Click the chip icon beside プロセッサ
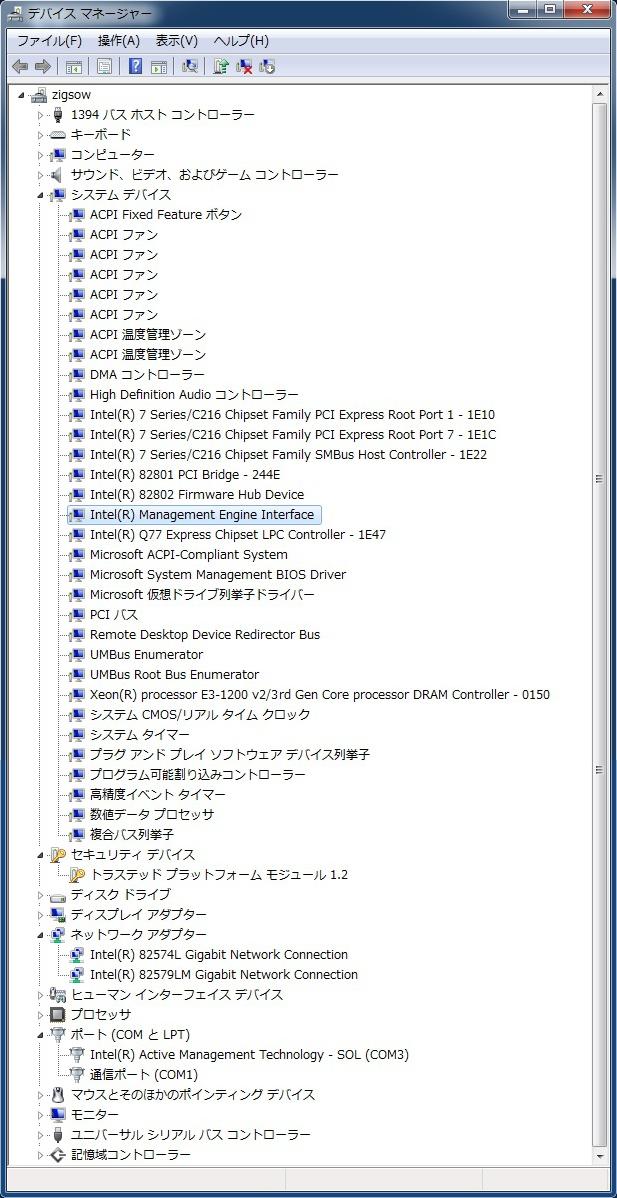The width and height of the screenshot is (617, 1198). pos(58,1015)
